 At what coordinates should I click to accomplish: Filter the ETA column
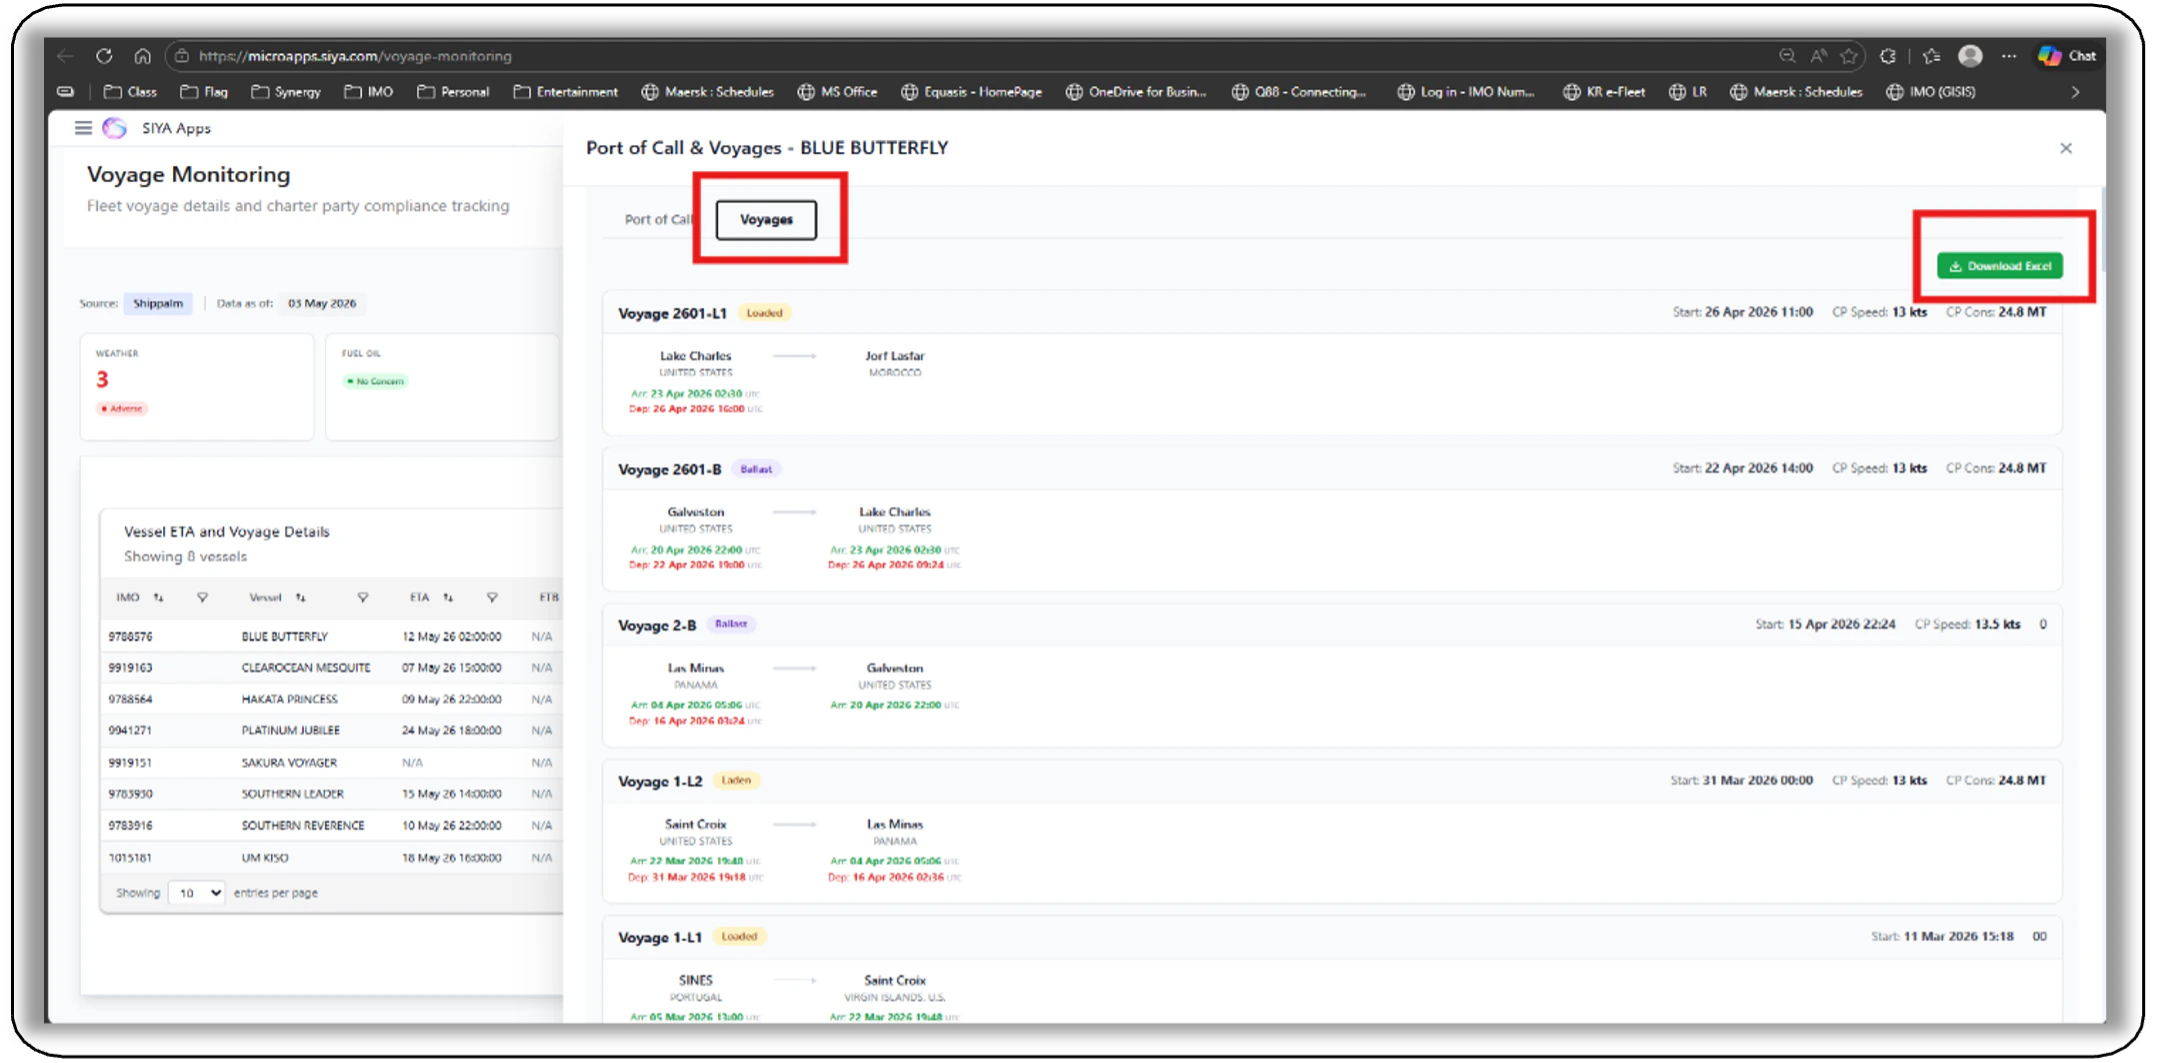click(492, 598)
